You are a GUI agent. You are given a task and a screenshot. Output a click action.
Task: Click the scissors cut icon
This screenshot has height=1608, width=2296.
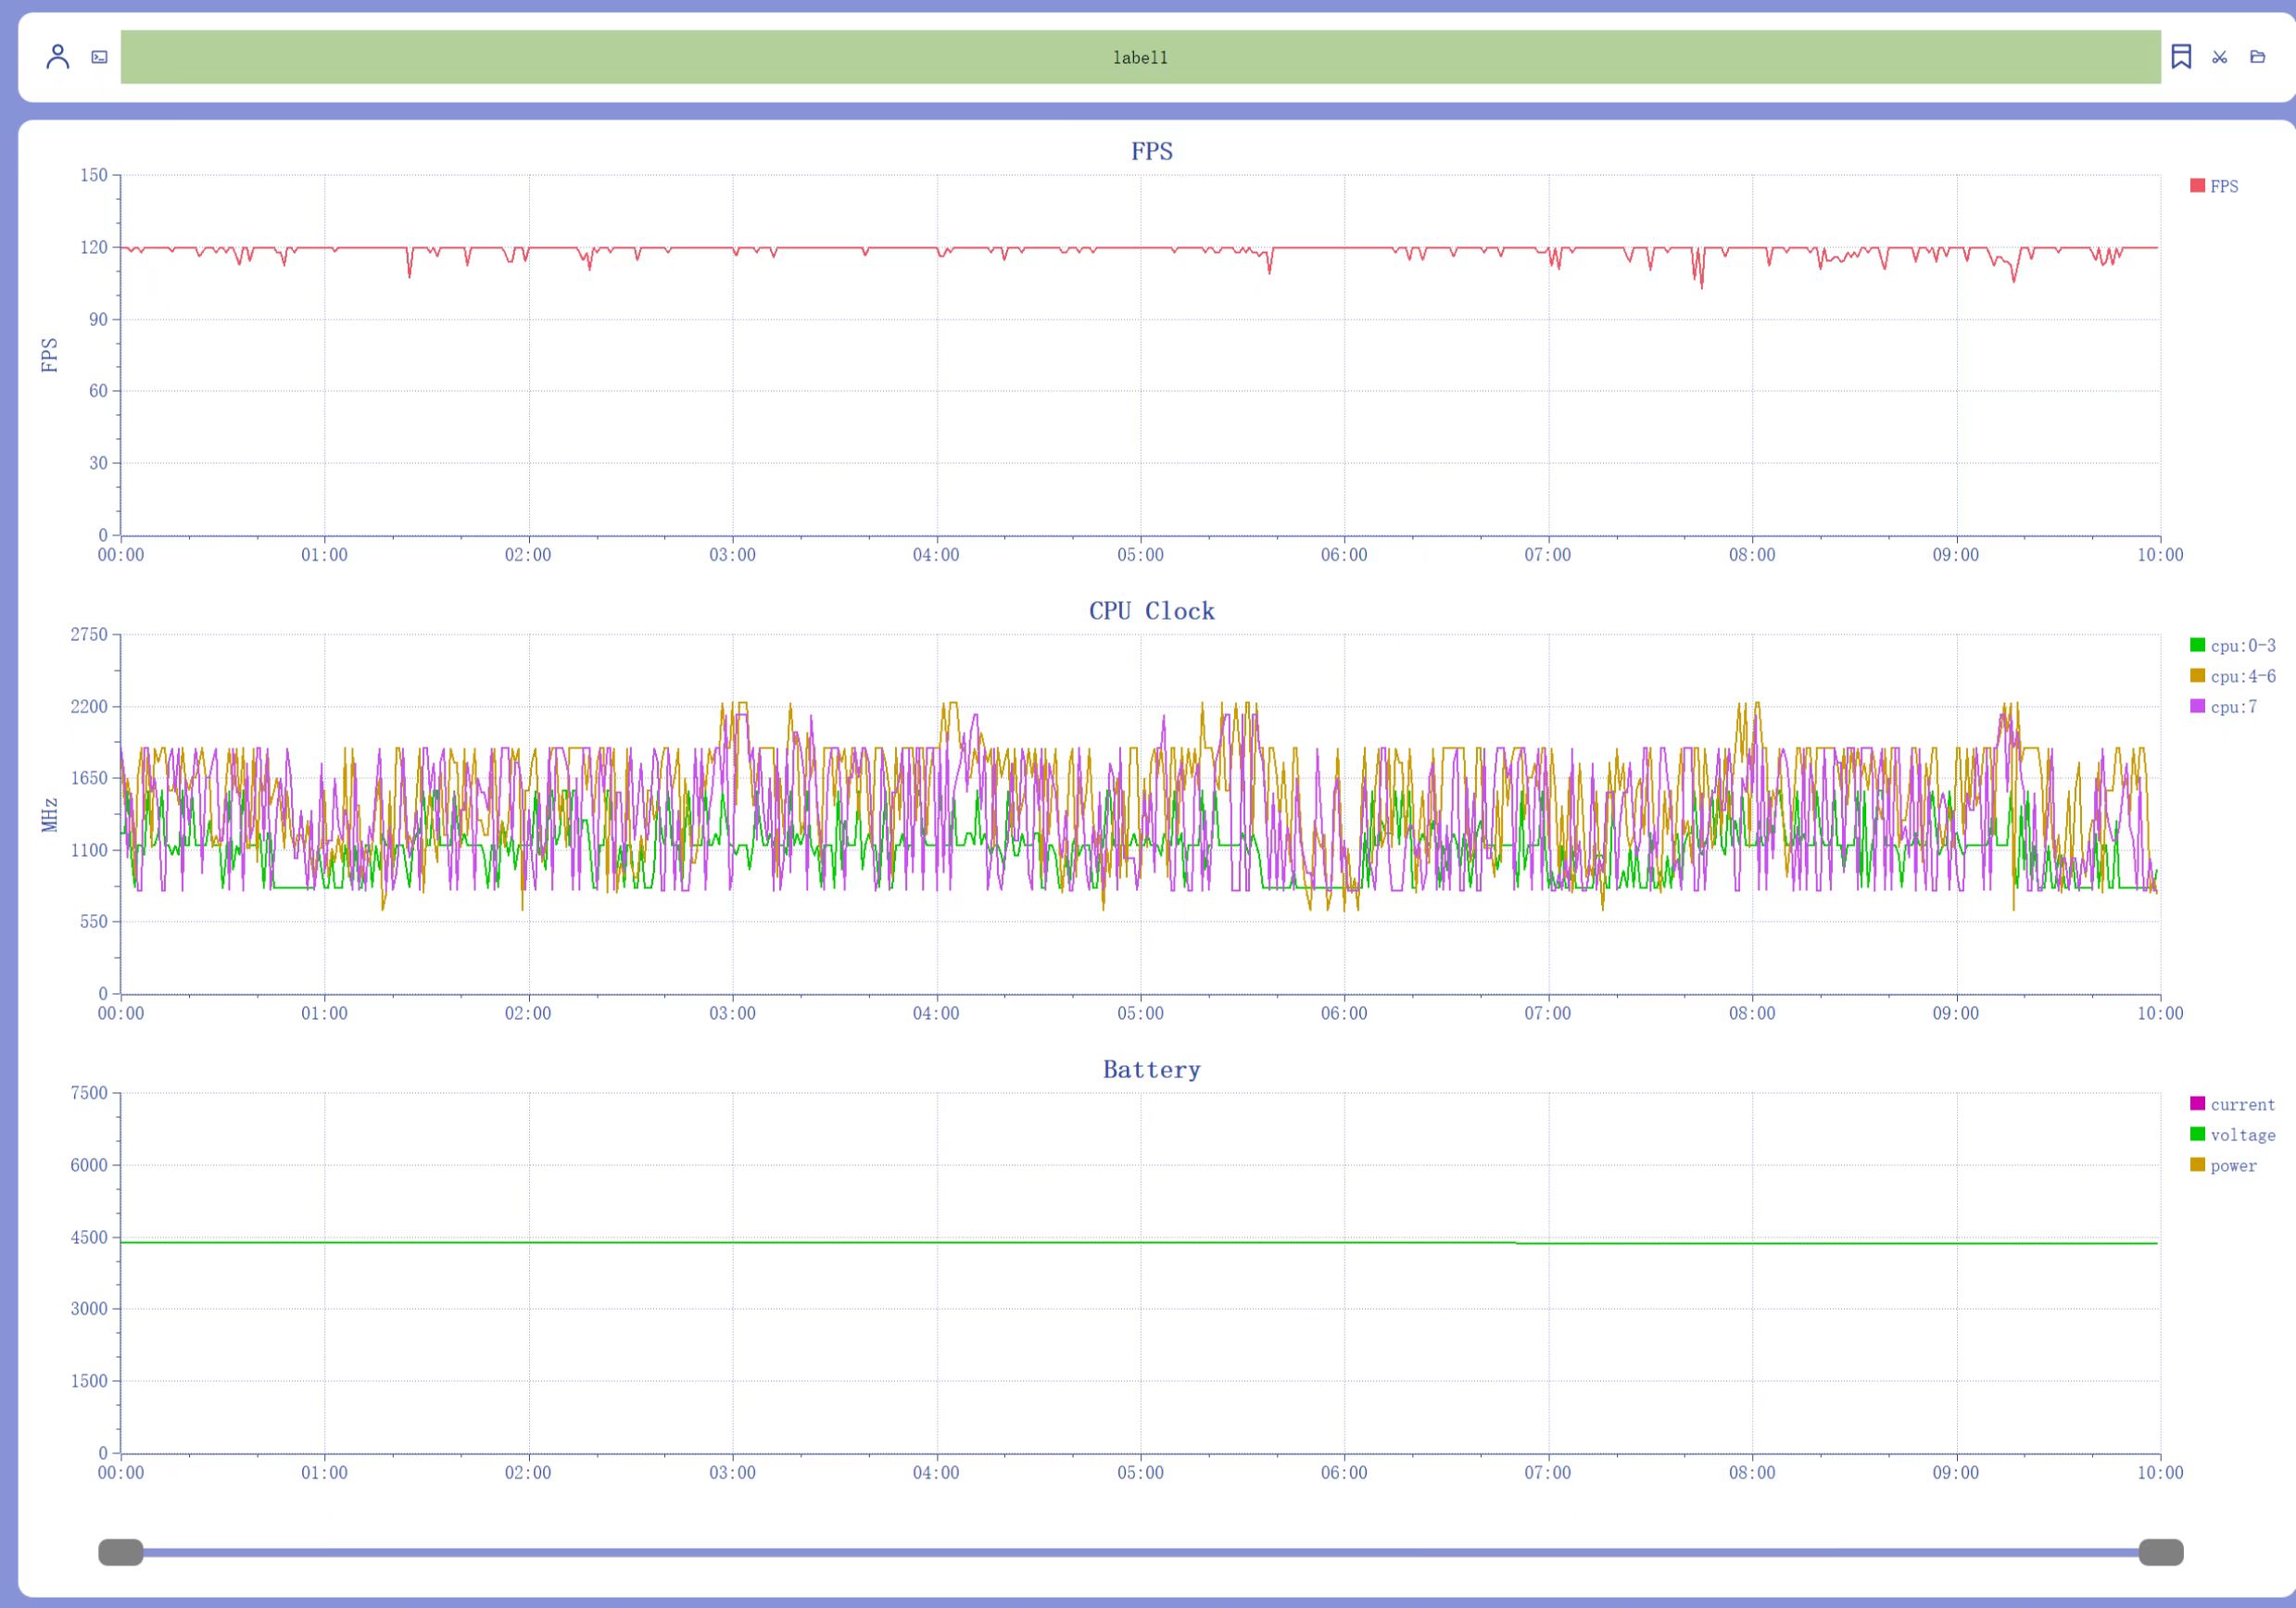coord(2219,57)
